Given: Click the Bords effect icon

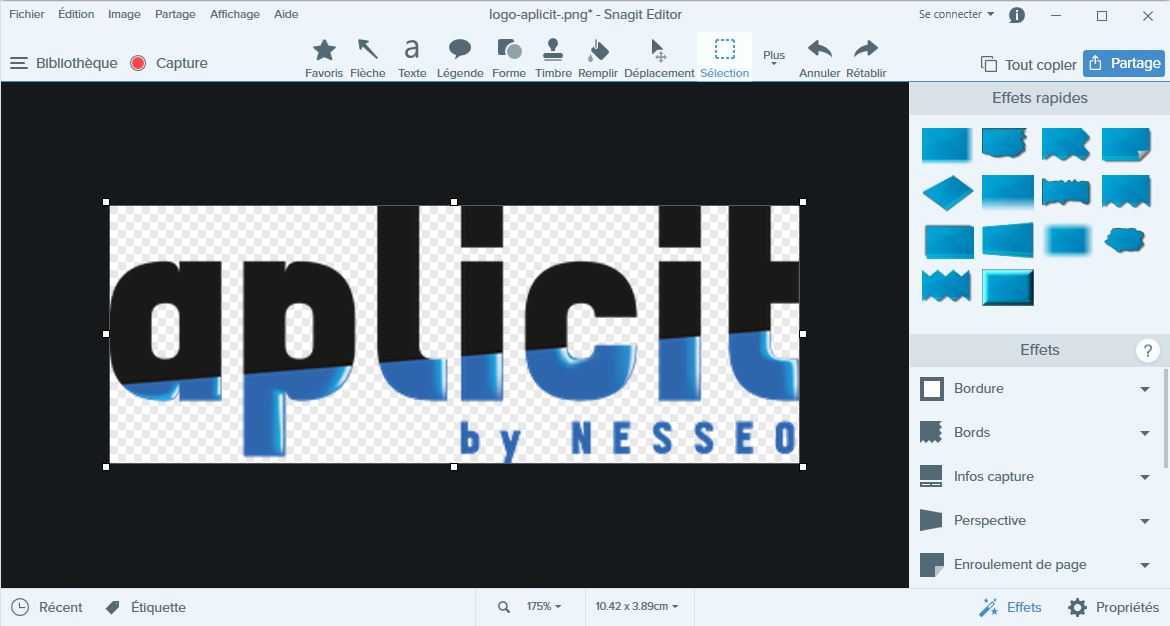Looking at the screenshot, I should [x=930, y=433].
